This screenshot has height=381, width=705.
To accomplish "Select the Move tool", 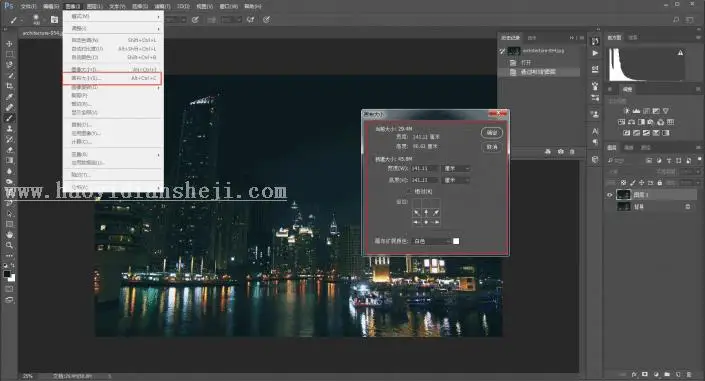I will tap(9, 44).
